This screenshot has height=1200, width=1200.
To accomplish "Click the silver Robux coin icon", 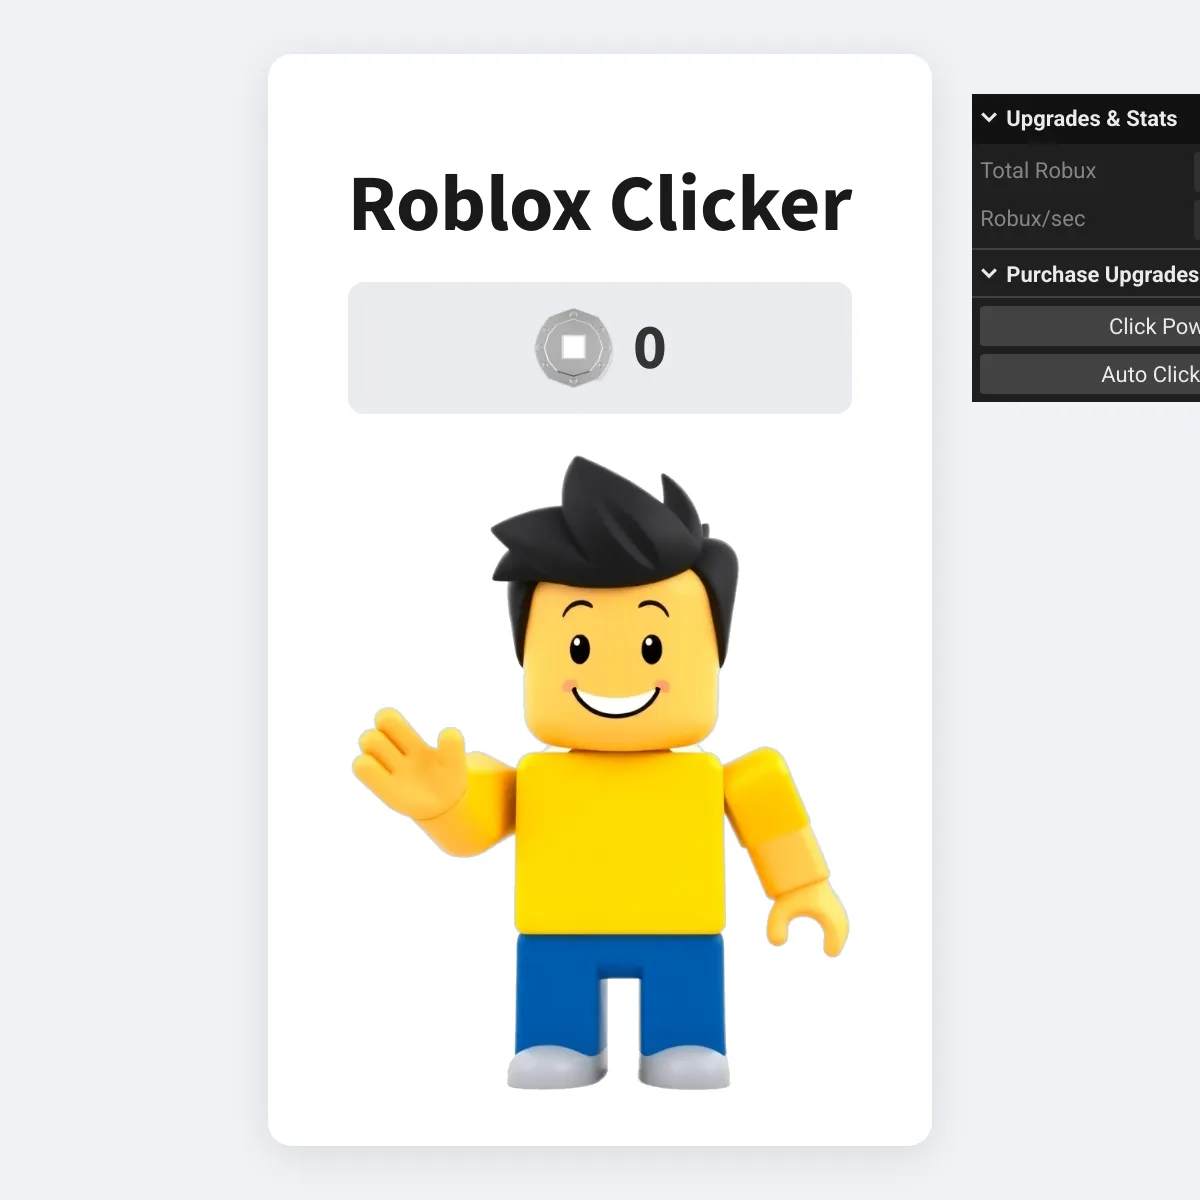I will pos(573,348).
